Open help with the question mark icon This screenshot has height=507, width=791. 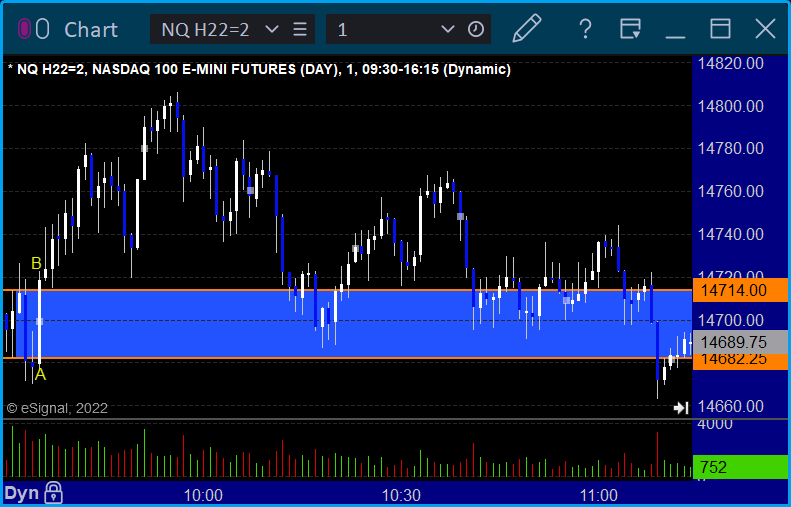click(585, 29)
